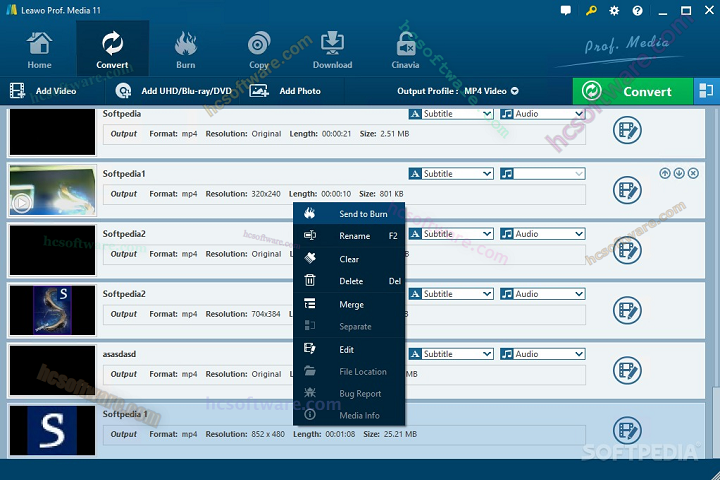This screenshot has height=480, width=720.
Task: Choose Rename in context menu
Action: click(x=349, y=236)
